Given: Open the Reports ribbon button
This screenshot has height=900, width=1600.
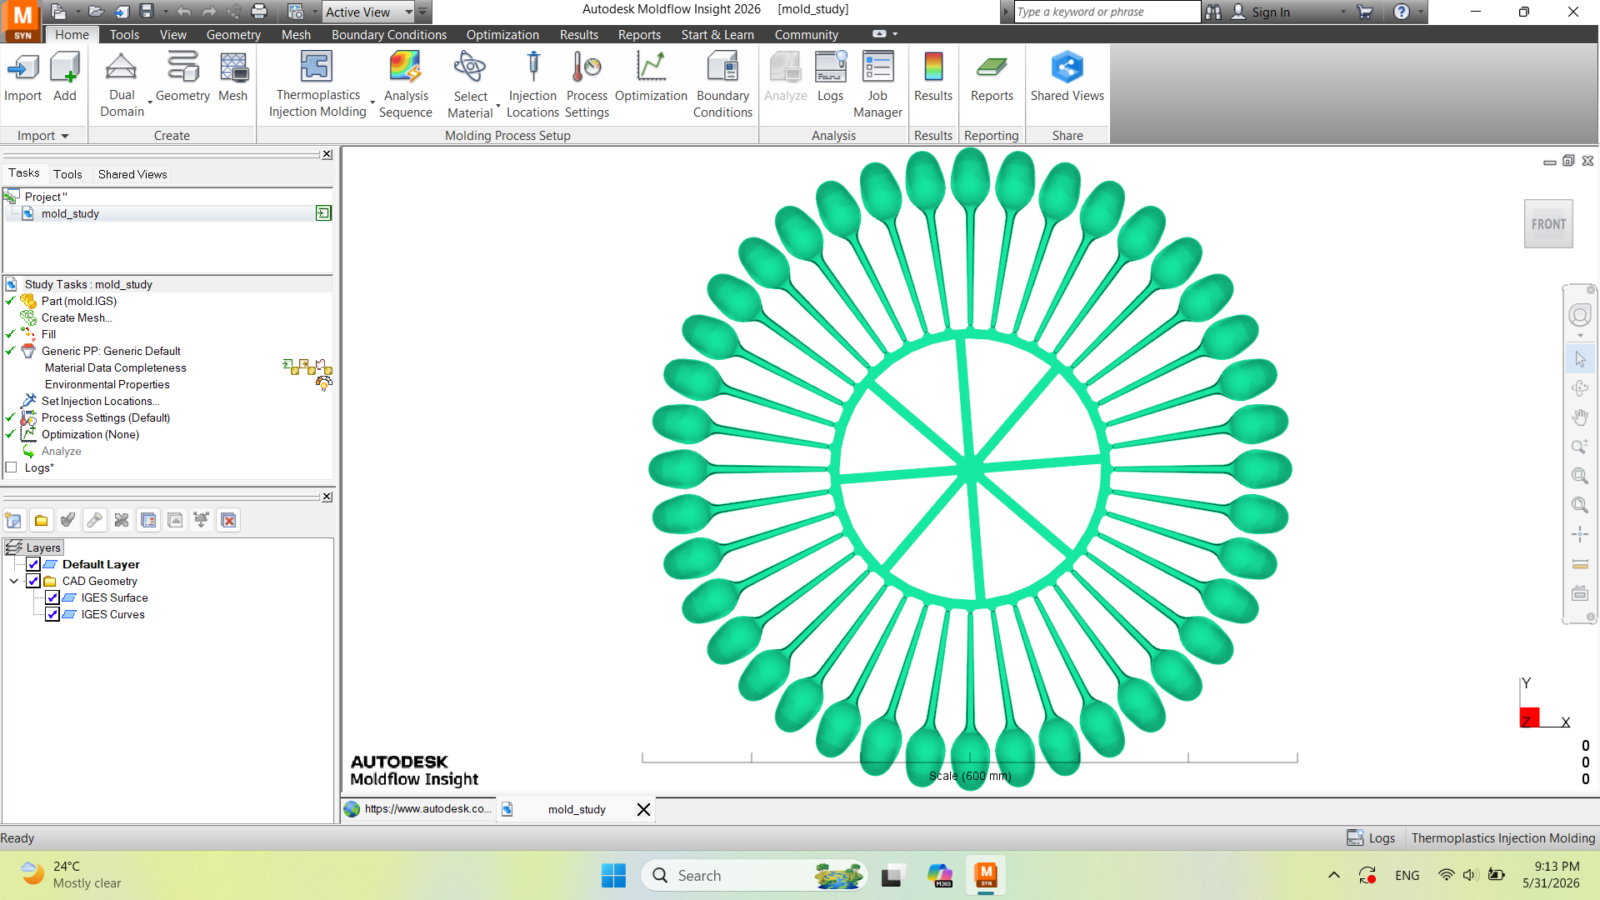Looking at the screenshot, I should (991, 77).
